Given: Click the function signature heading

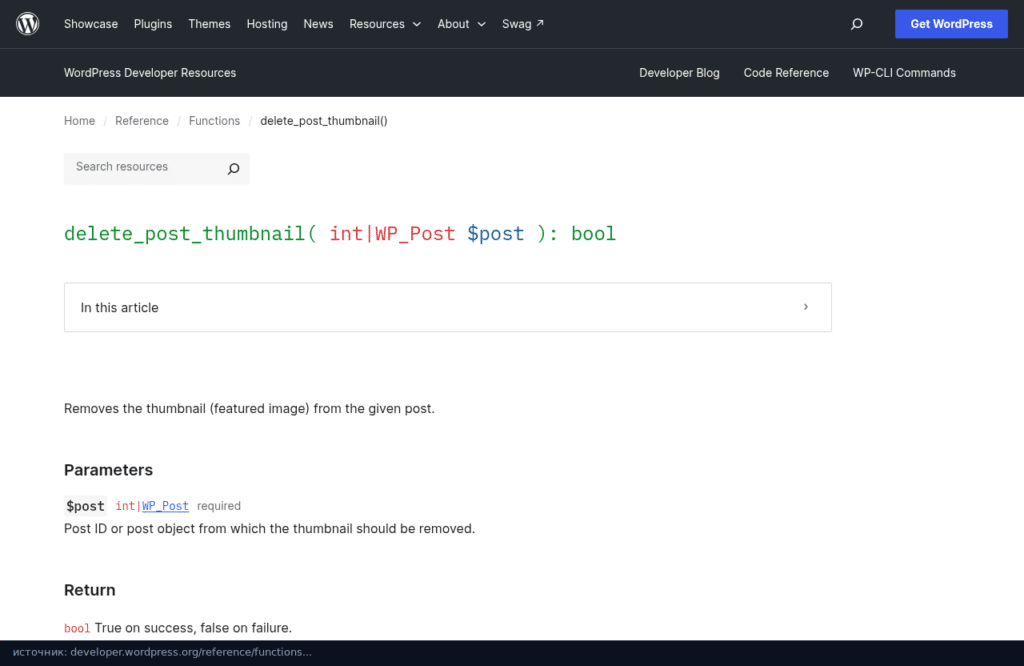Looking at the screenshot, I should [340, 234].
